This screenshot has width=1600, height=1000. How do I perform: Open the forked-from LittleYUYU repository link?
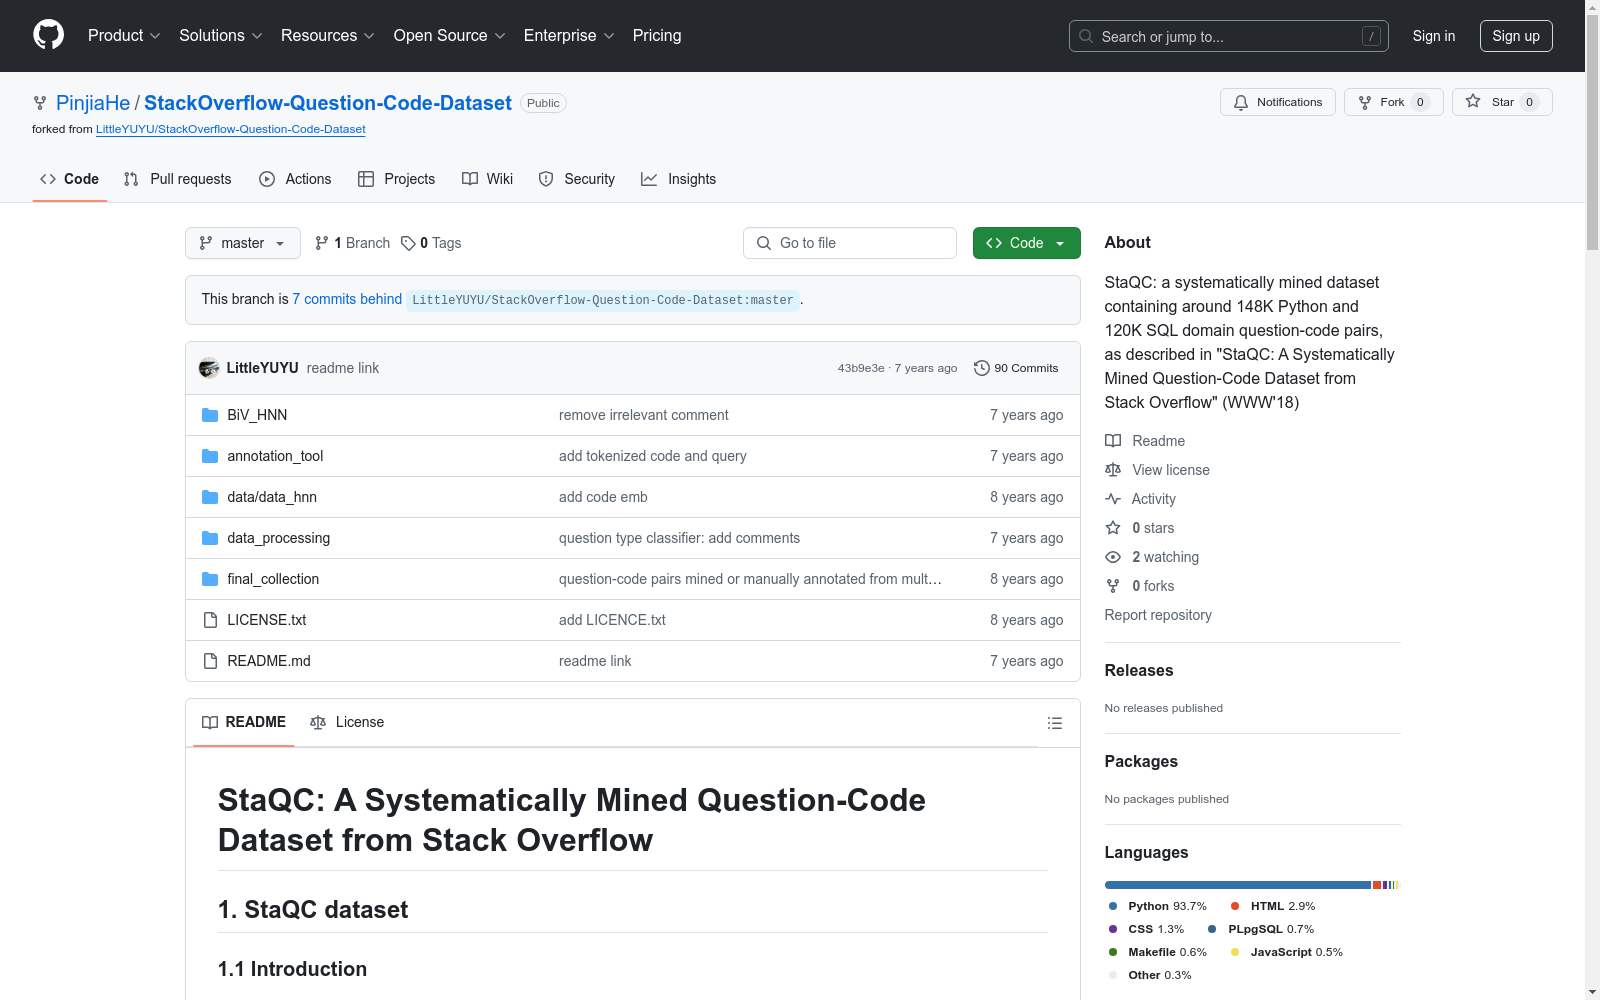(231, 129)
